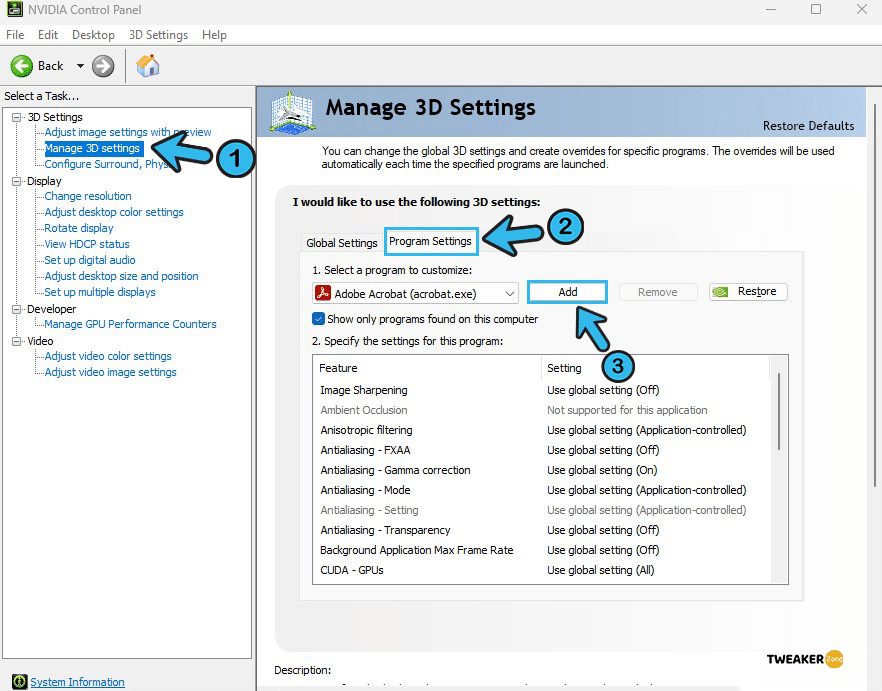Open Adjust desktop size and position

[121, 276]
